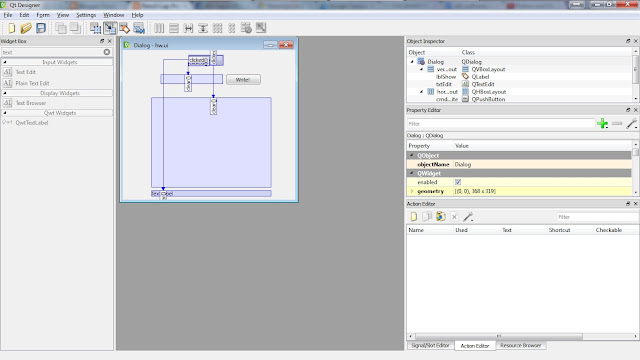
Task: Collapse the QWidget property group
Action: point(411,173)
